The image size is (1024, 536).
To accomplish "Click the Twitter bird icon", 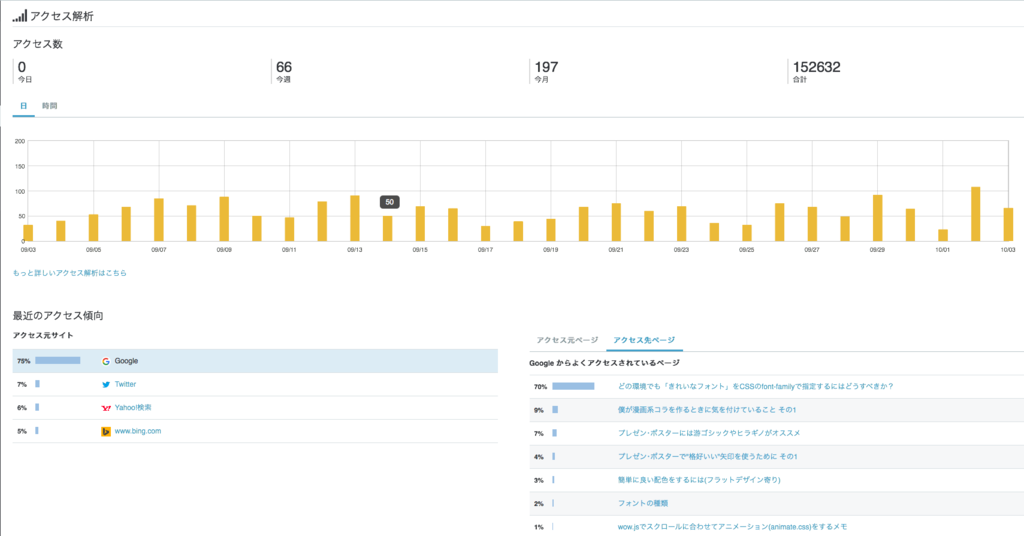I will (x=106, y=385).
